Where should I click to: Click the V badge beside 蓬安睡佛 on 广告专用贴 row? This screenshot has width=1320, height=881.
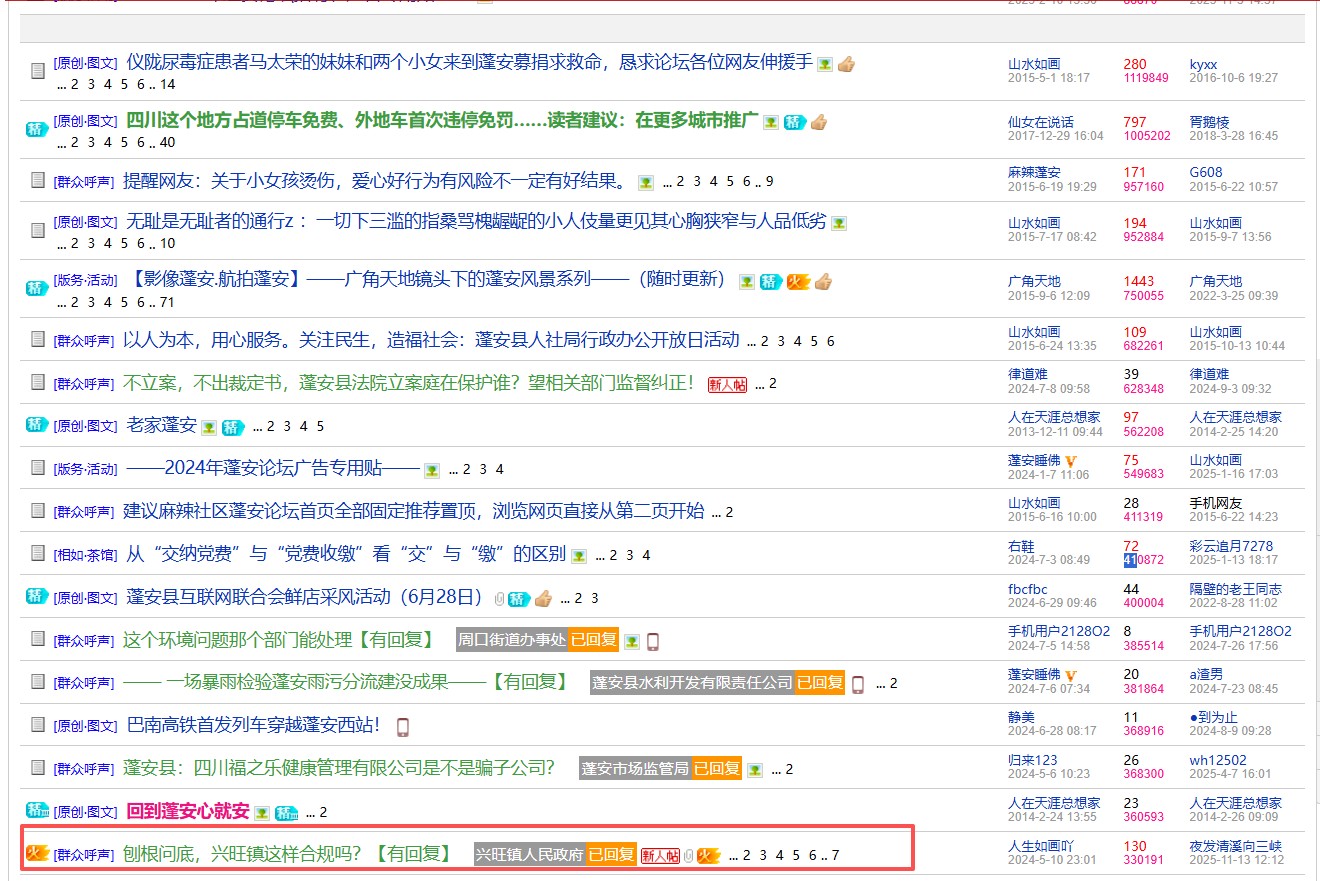tap(1070, 461)
